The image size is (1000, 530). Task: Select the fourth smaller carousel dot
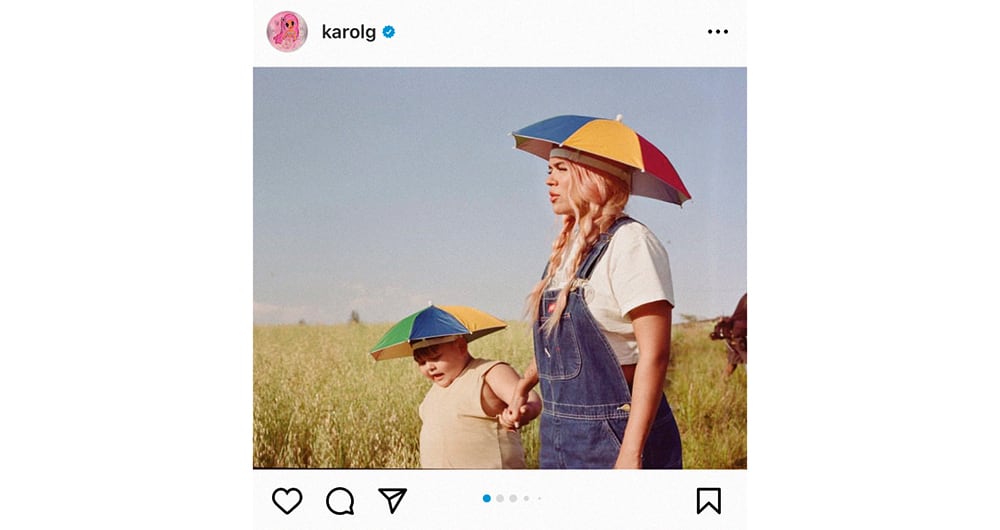pyautogui.click(x=526, y=498)
